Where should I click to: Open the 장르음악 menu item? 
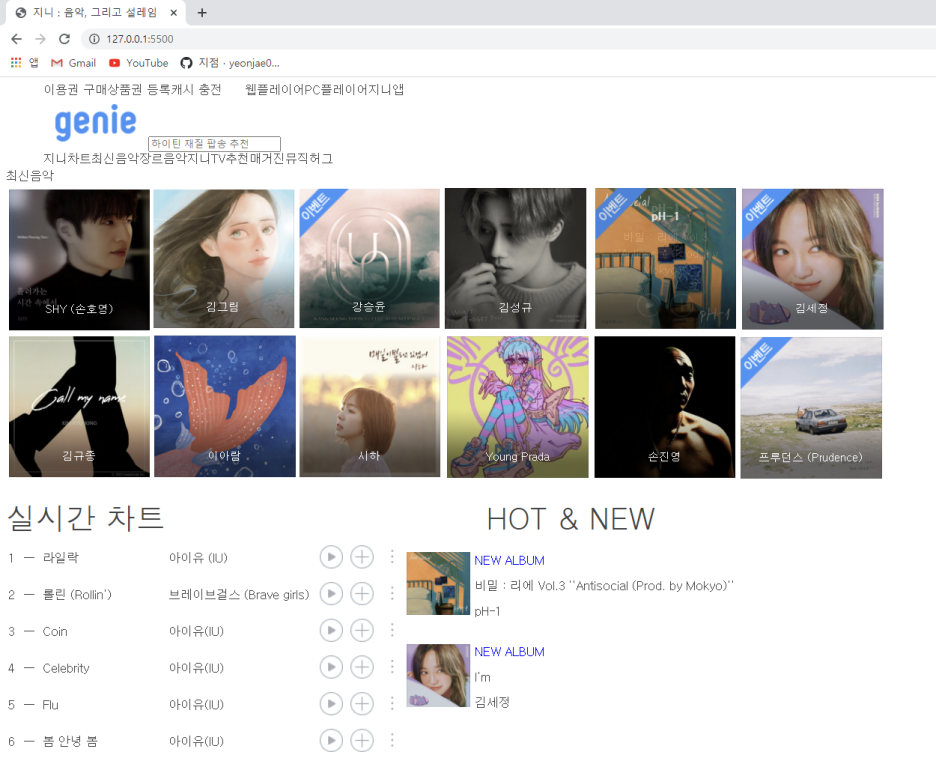coord(162,158)
